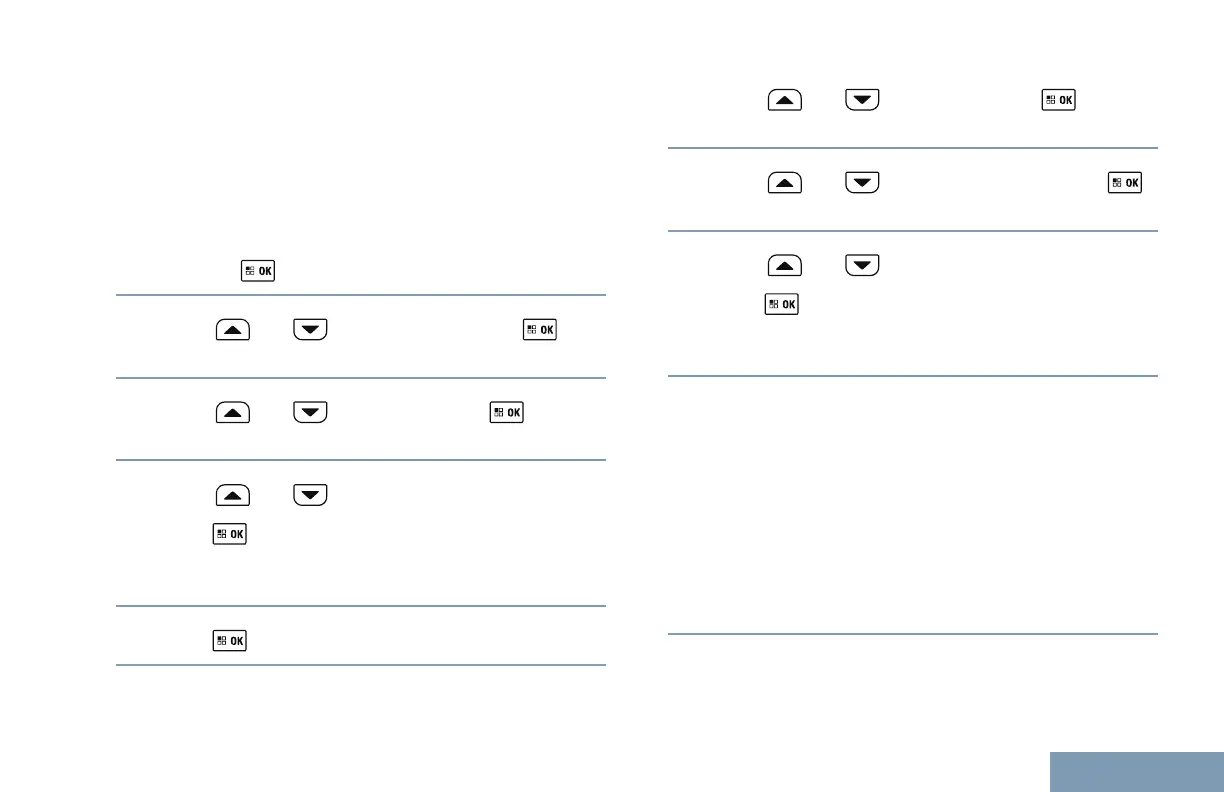The image size is (1224, 792).
Task: Click OK key ending left column's second arrow row
Action: (x=506, y=412)
